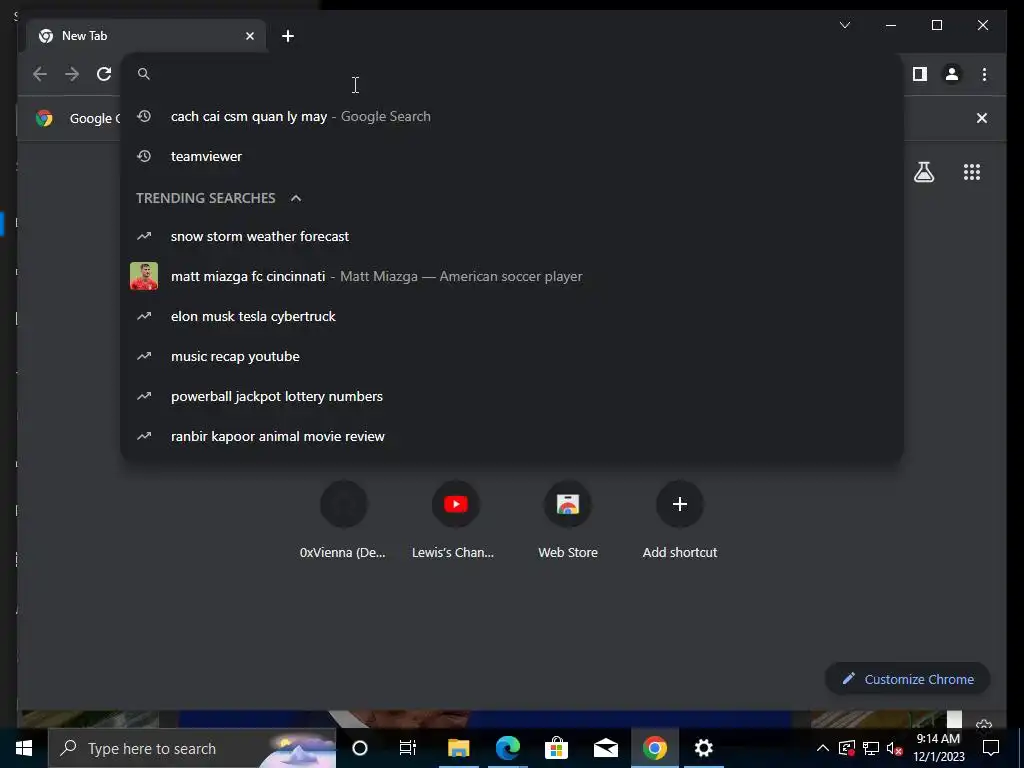Open the Web Store shortcut
1024x768 pixels.
coord(568,520)
